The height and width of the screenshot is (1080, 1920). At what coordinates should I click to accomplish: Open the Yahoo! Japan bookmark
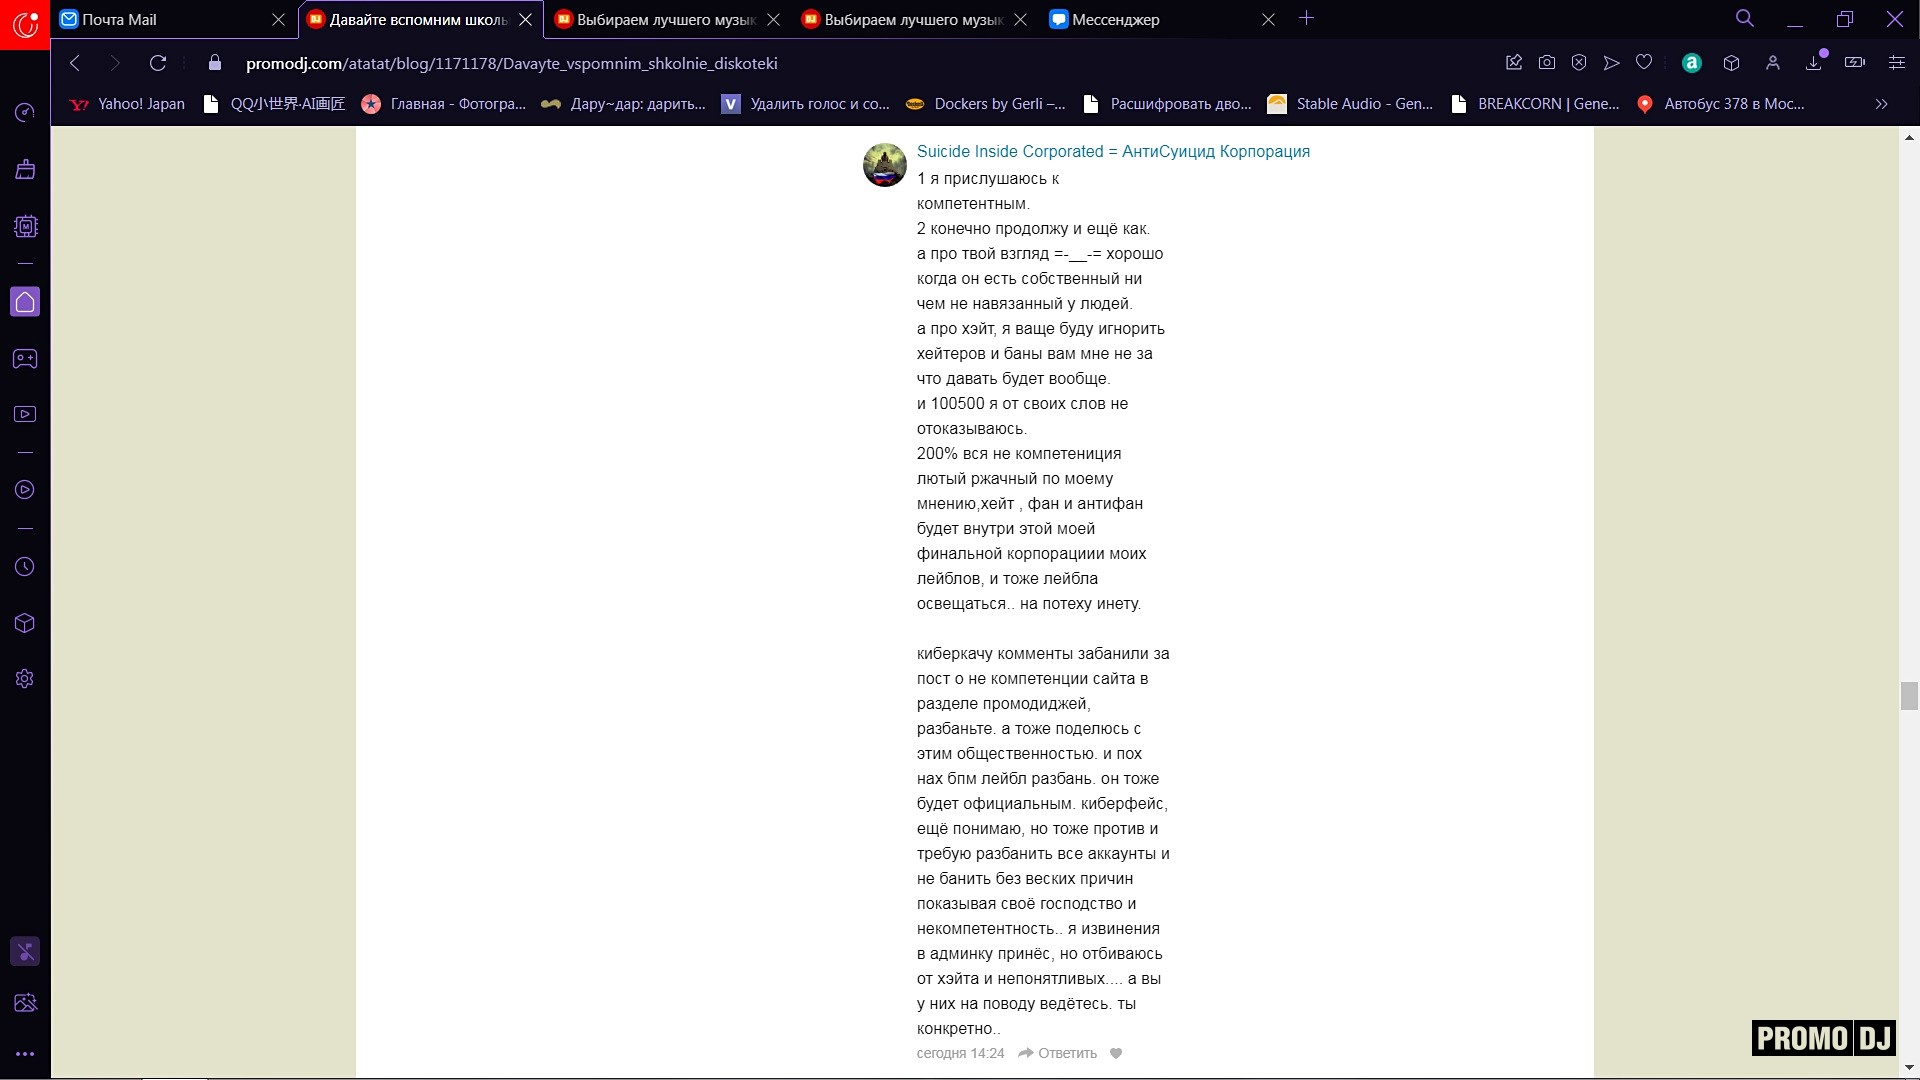128,104
